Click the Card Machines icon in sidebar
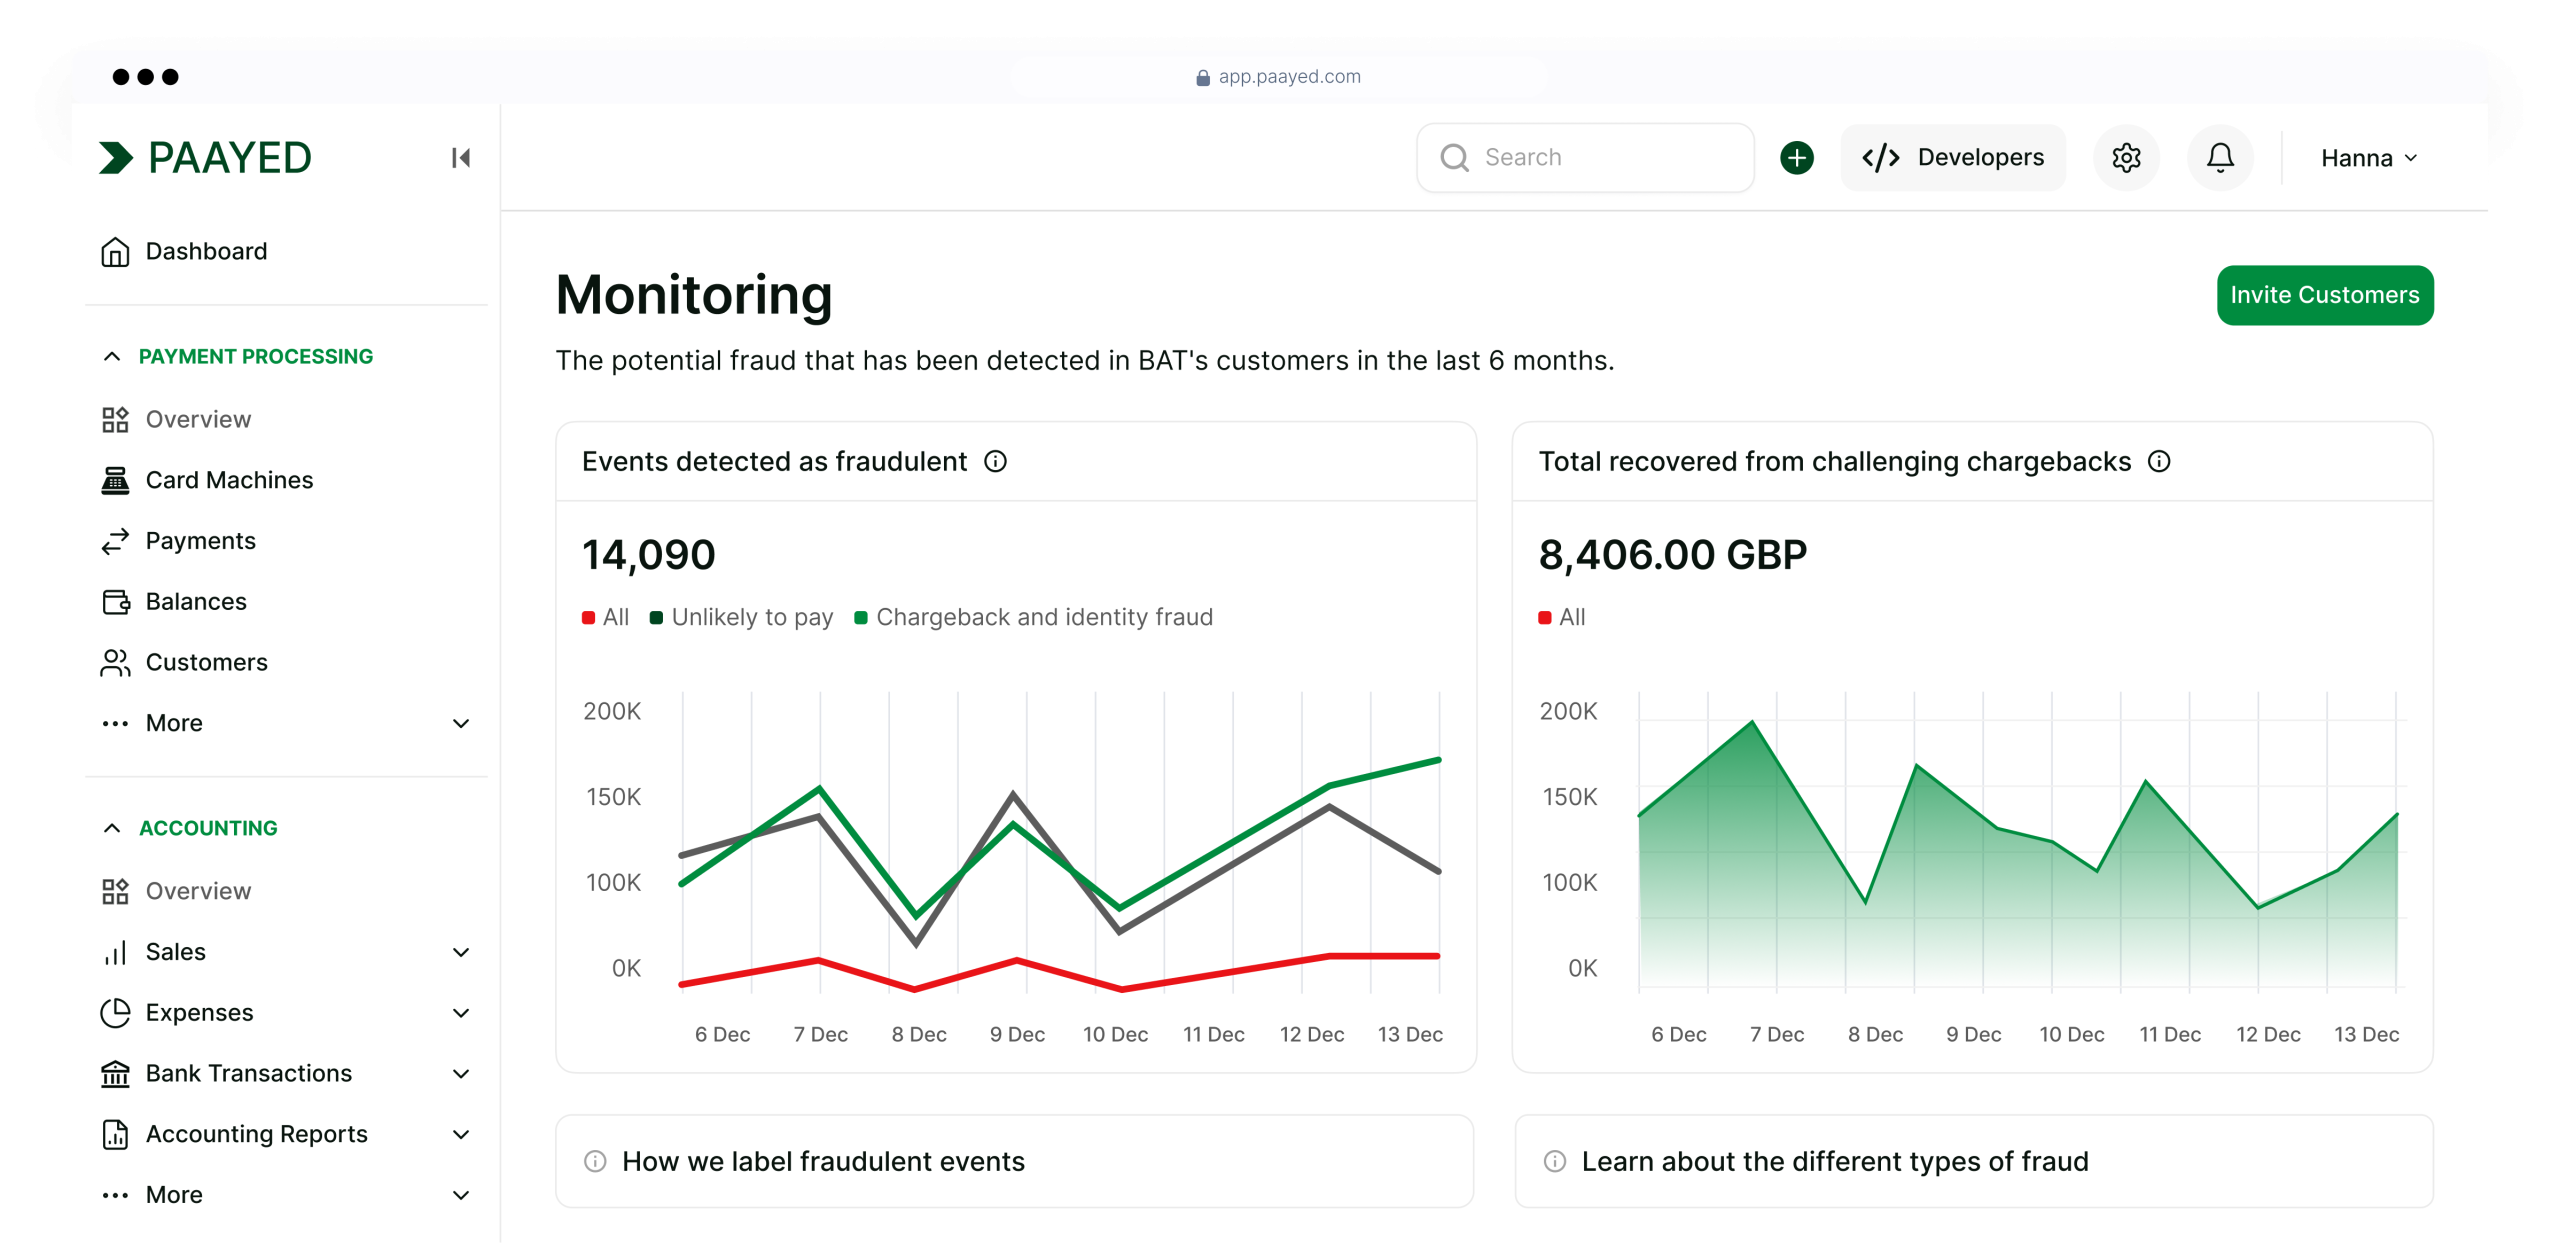This screenshot has height=1243, width=2560. [115, 480]
